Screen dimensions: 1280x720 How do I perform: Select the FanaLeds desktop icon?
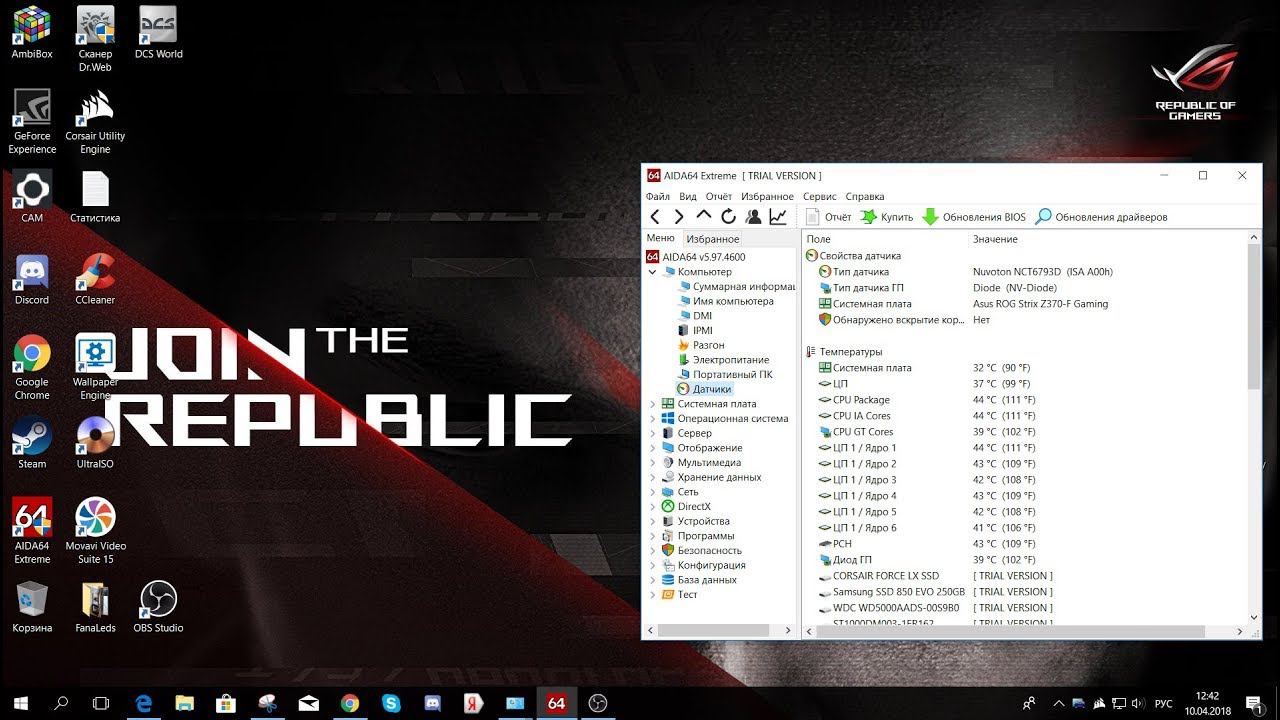[95, 607]
